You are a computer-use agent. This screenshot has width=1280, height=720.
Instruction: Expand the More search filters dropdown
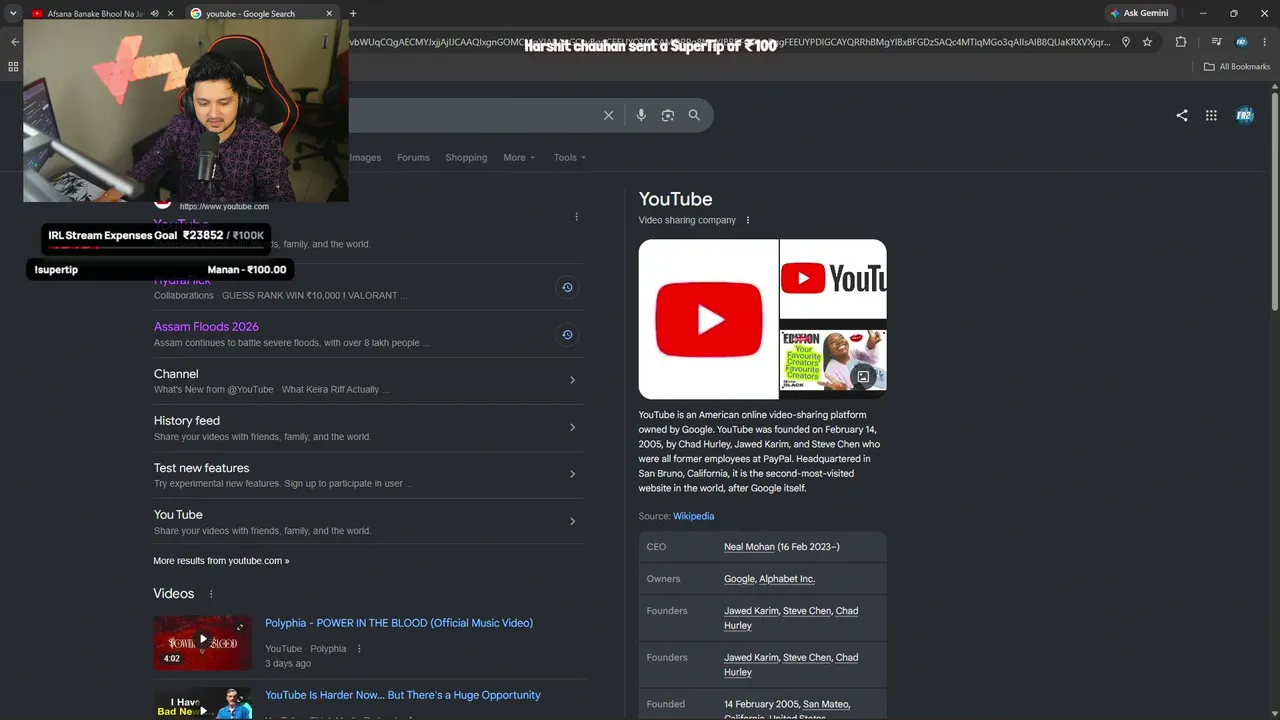coord(519,157)
